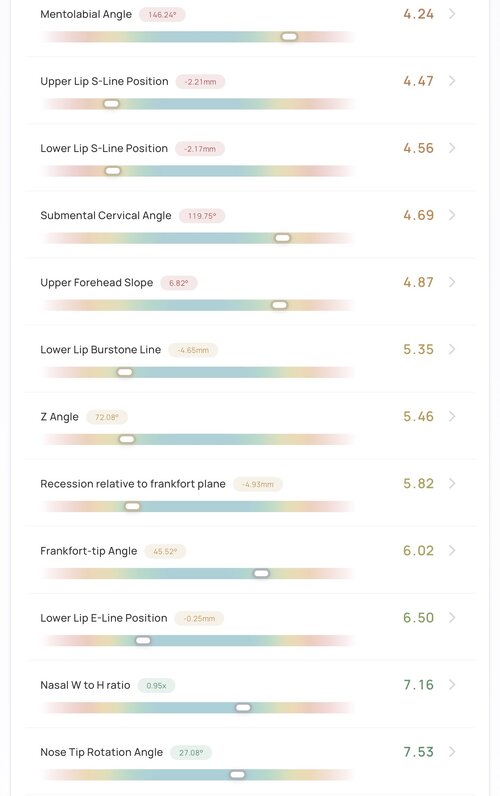Click the Z Angle slider handle
The width and height of the screenshot is (500, 796).
tap(127, 439)
